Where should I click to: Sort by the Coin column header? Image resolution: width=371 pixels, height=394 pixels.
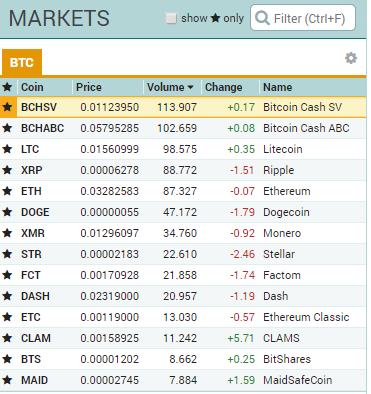click(x=32, y=87)
